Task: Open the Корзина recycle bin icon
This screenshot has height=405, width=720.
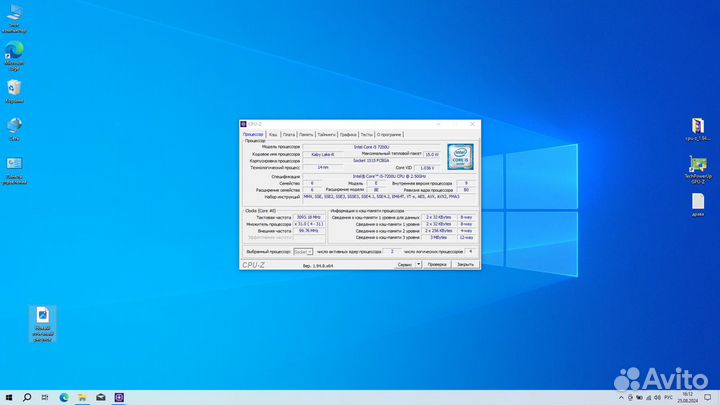Action: tap(14, 91)
